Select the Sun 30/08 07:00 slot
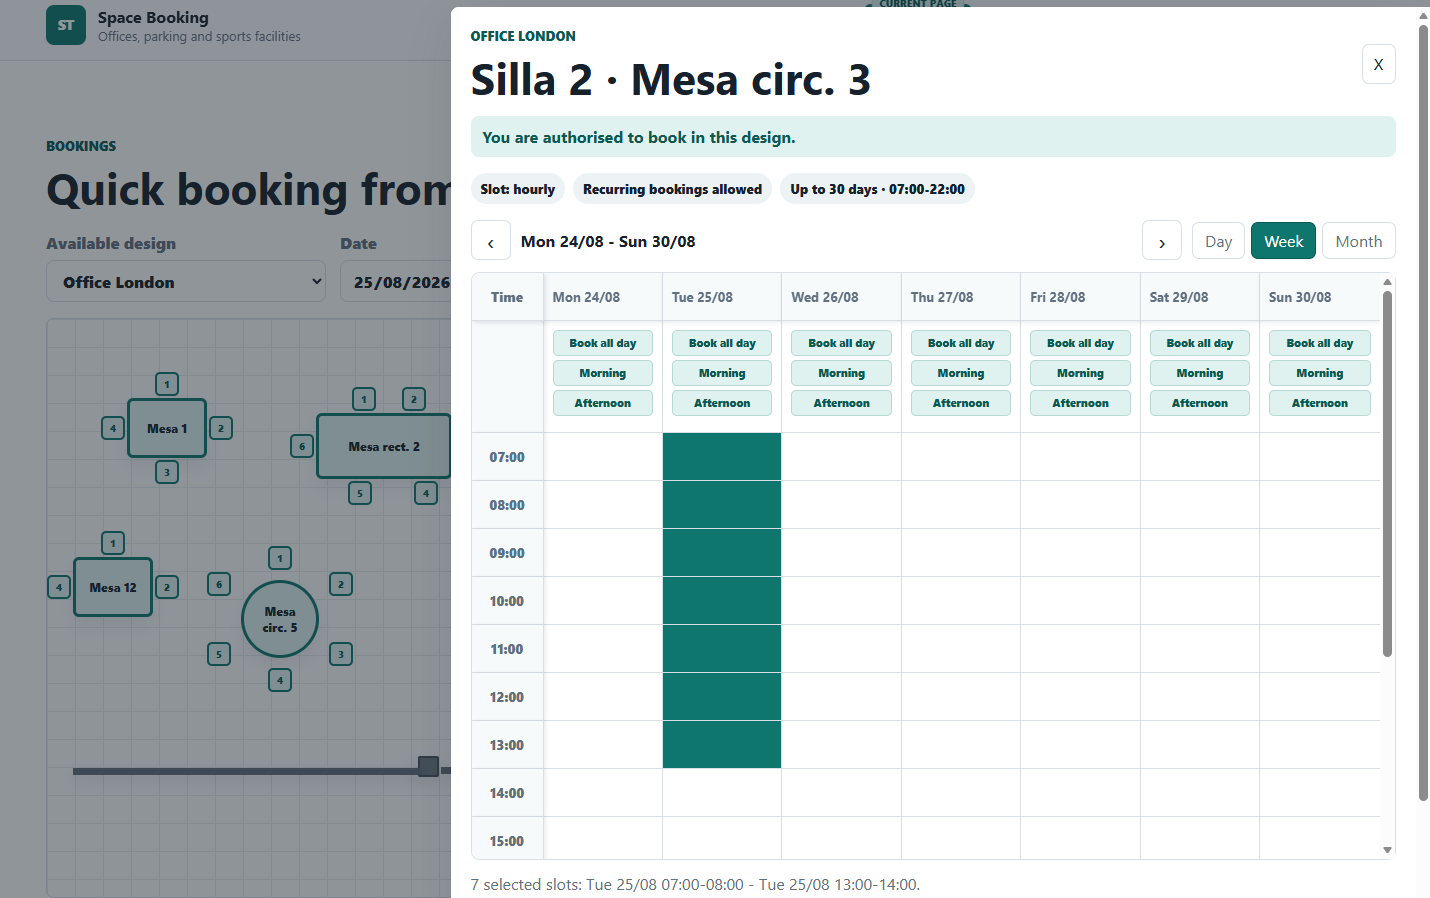Image resolution: width=1430 pixels, height=898 pixels. point(1320,457)
